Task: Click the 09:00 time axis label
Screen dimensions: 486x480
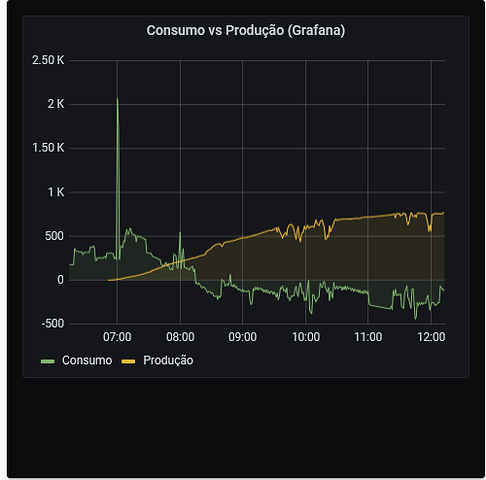Action: tap(243, 337)
